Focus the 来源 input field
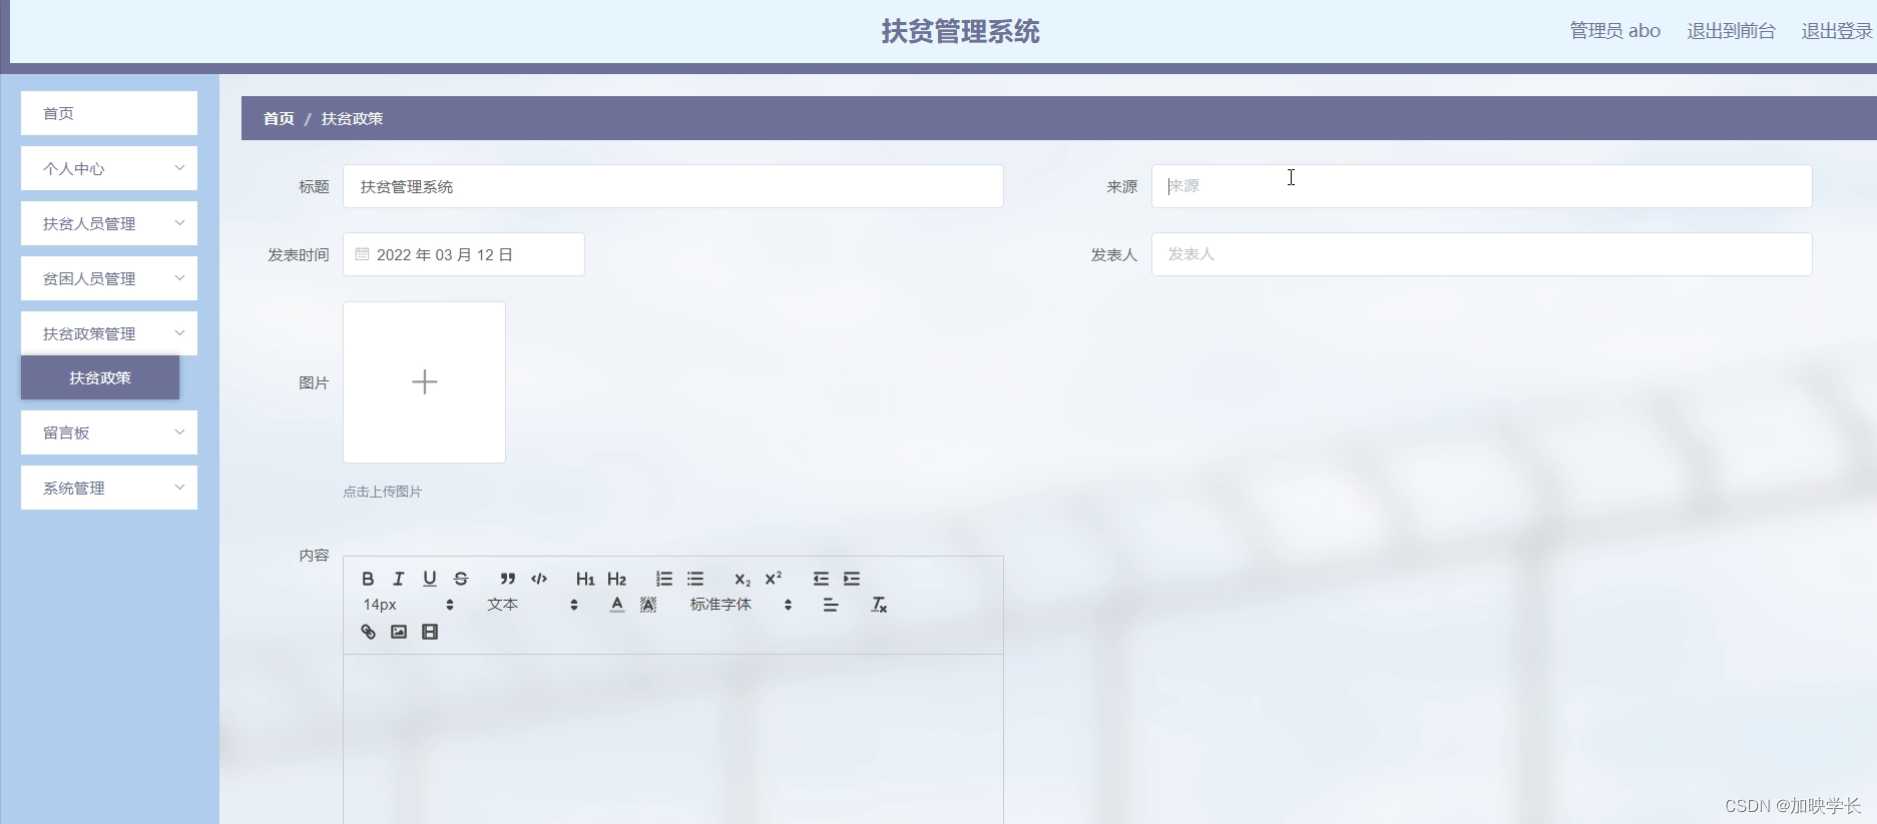Viewport: 1877px width, 824px height. pos(1481,187)
